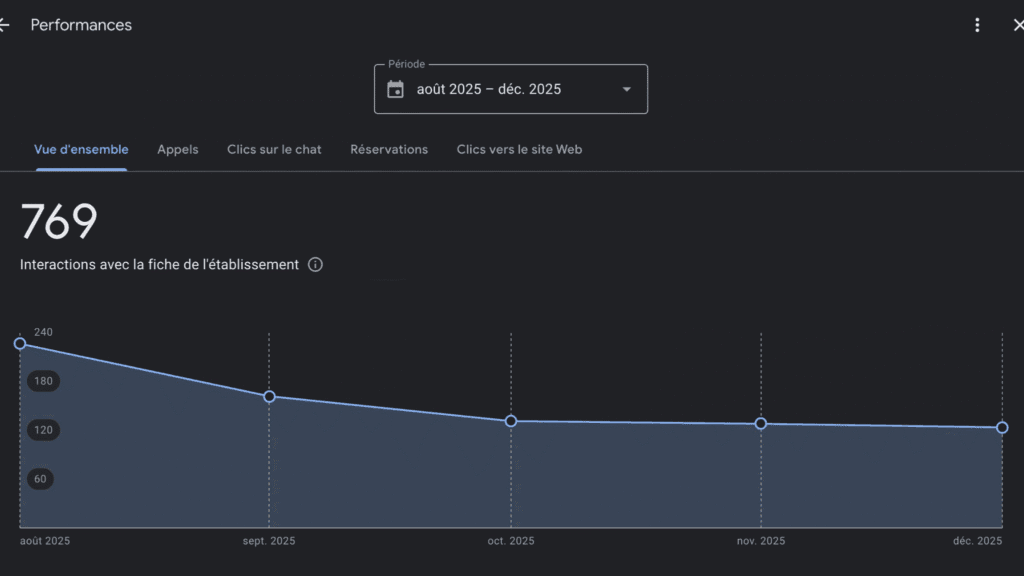Click the 769 total interactions number
This screenshot has width=1024, height=576.
click(59, 222)
